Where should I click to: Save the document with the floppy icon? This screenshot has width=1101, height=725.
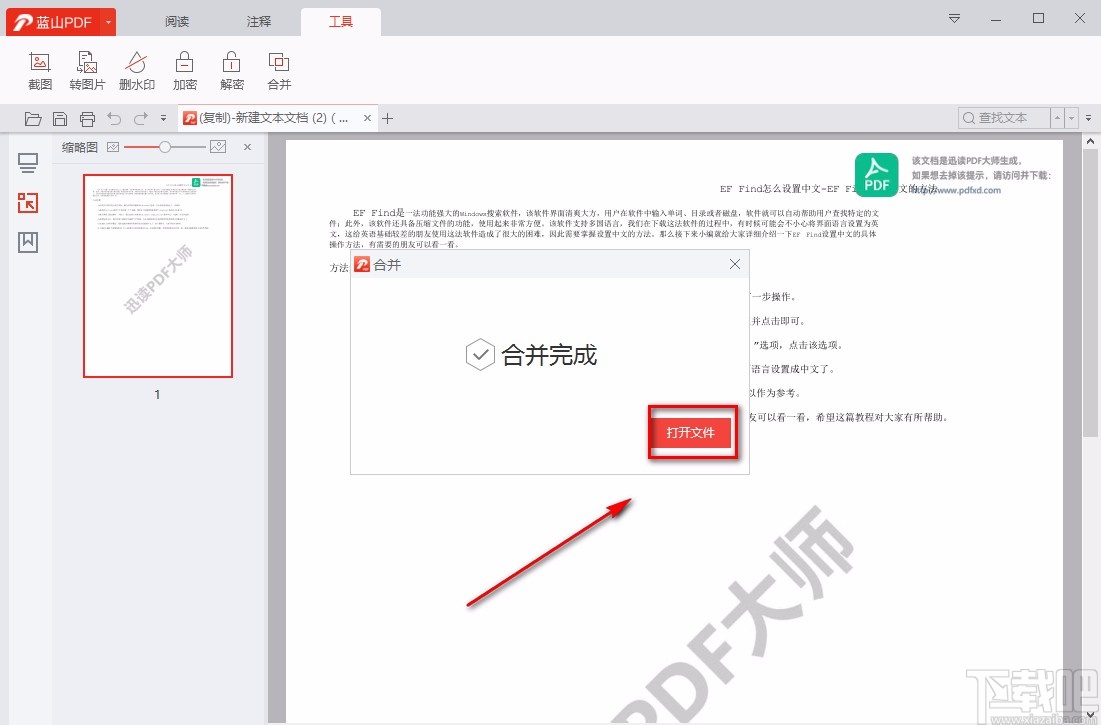coord(60,119)
